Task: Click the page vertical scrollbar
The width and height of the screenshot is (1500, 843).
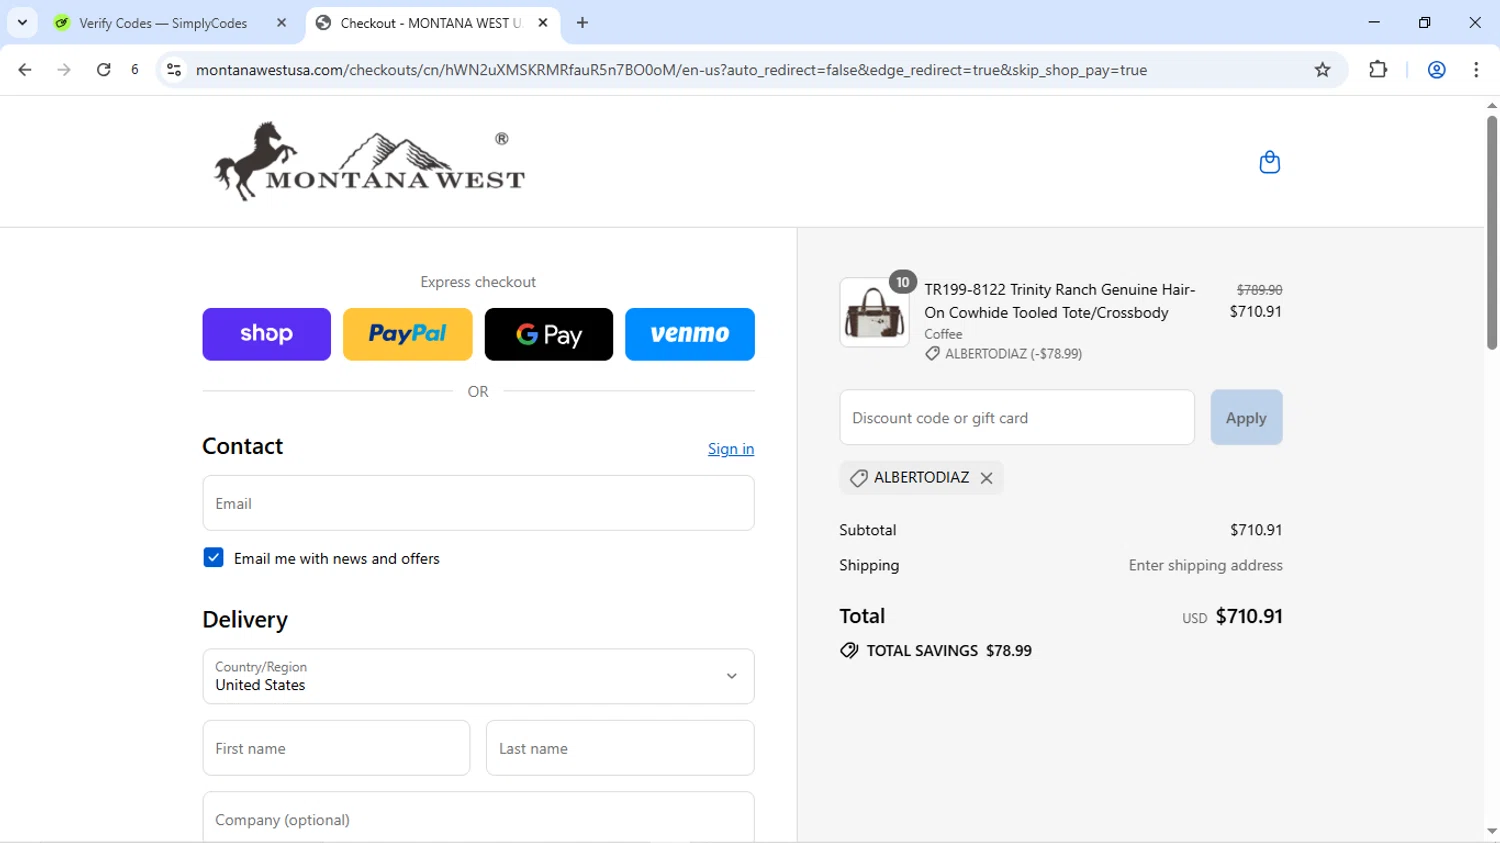Action: coord(1492,232)
